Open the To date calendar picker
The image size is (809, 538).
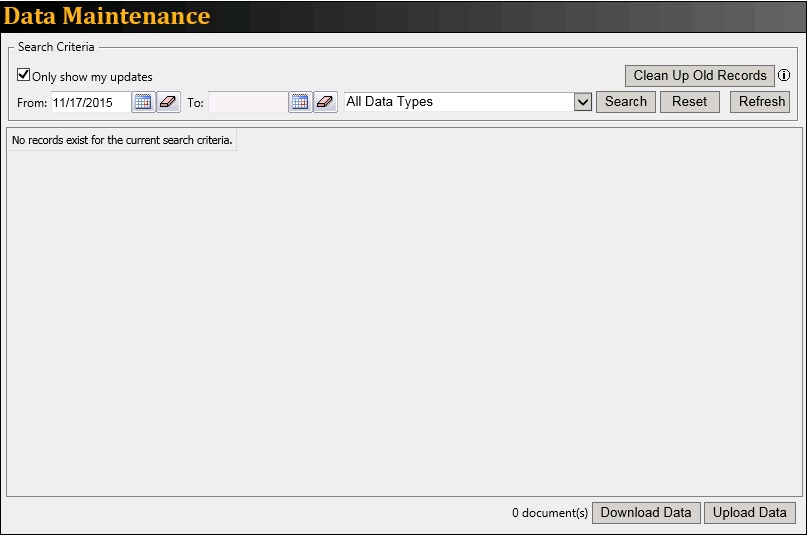click(300, 102)
